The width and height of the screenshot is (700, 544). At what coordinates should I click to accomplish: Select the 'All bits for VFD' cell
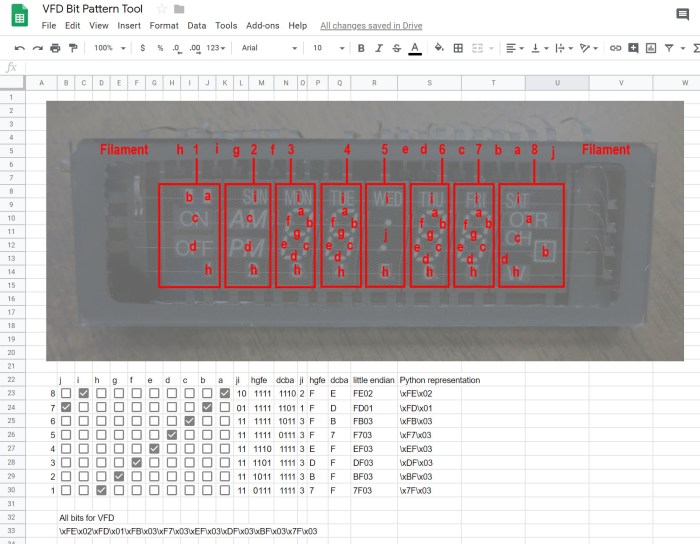tap(87, 518)
